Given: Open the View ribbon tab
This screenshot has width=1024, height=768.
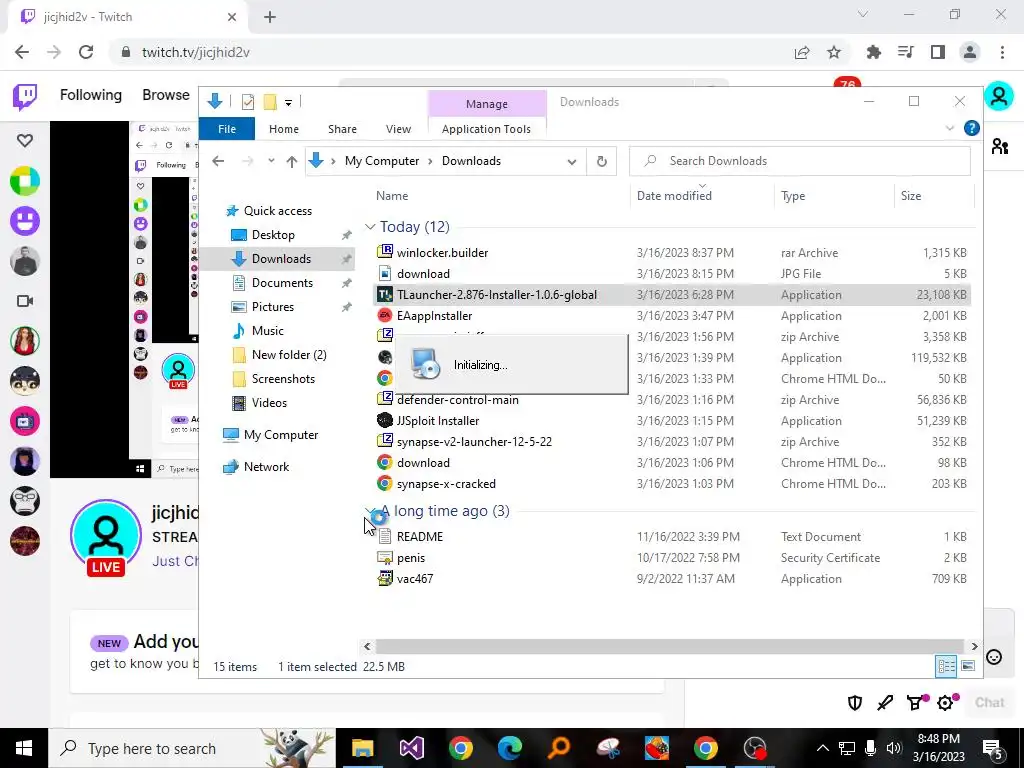Looking at the screenshot, I should pos(398,129).
